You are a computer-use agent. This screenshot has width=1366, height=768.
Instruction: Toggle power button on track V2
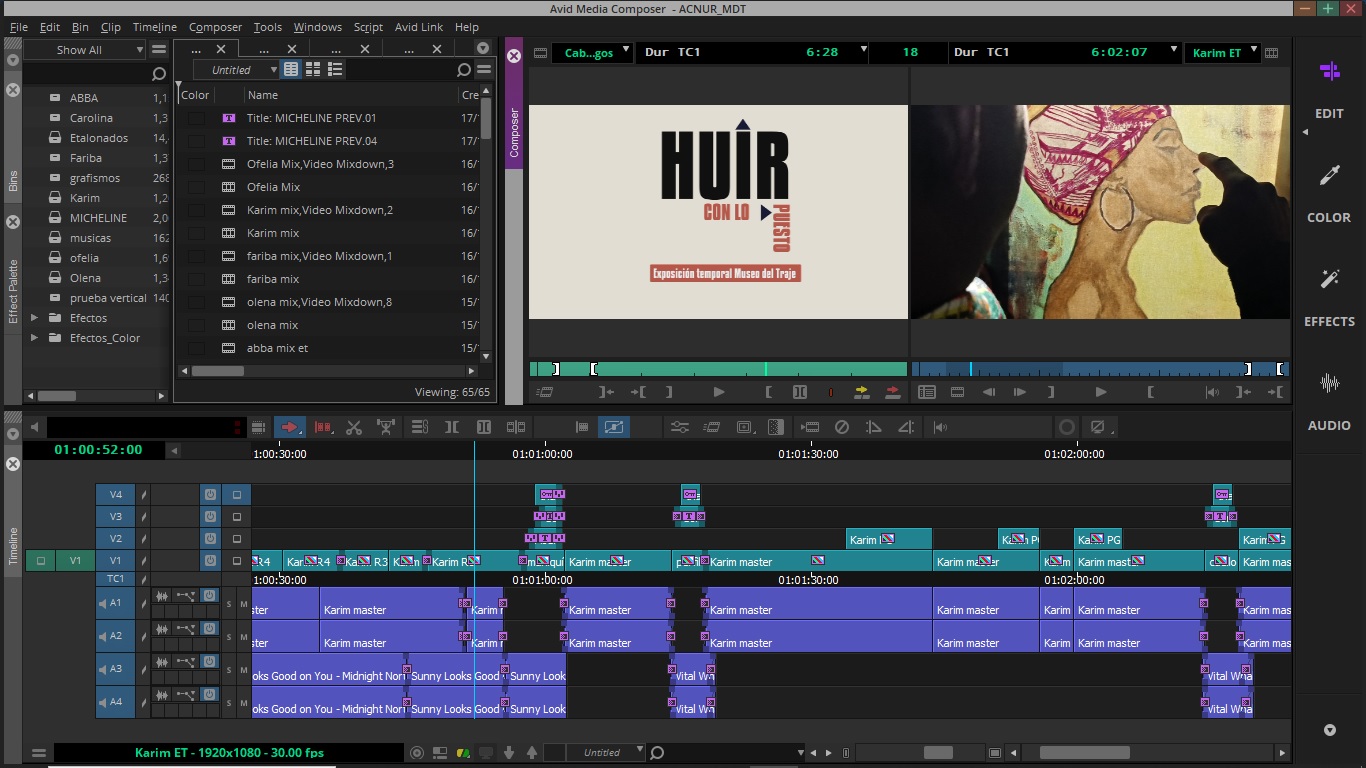(210, 538)
